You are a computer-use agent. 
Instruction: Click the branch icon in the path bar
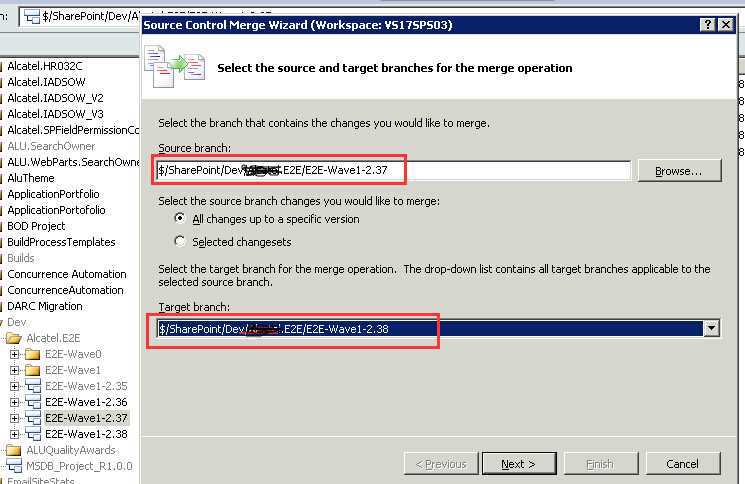point(32,17)
